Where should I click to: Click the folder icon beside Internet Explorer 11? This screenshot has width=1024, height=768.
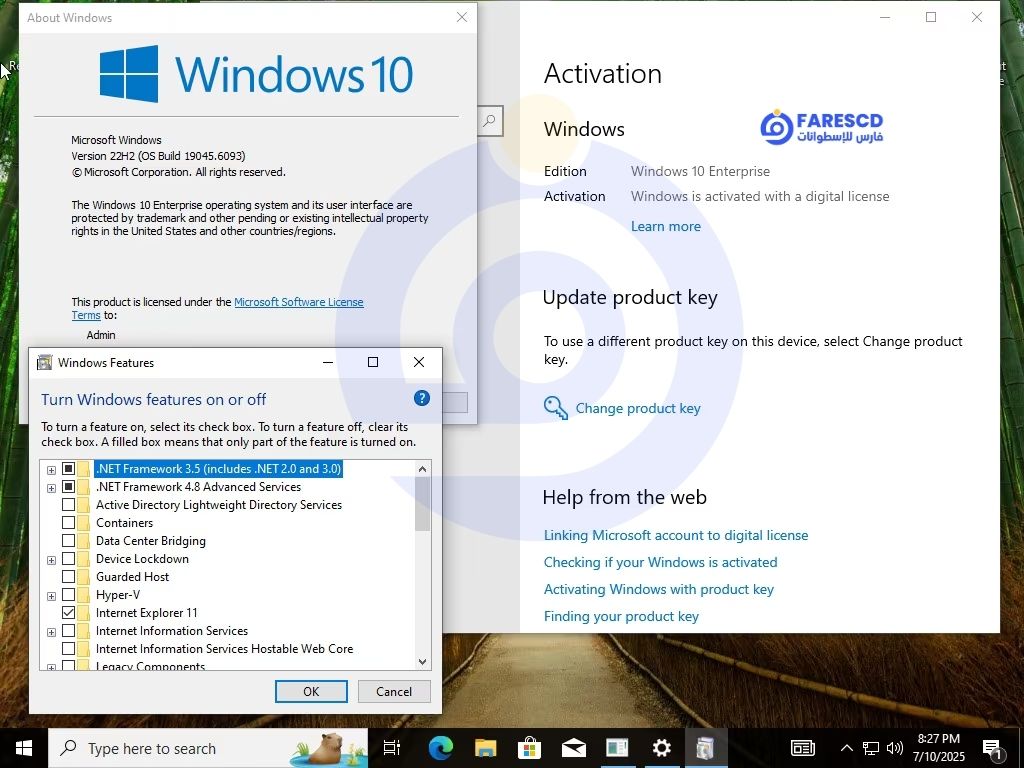click(x=84, y=613)
